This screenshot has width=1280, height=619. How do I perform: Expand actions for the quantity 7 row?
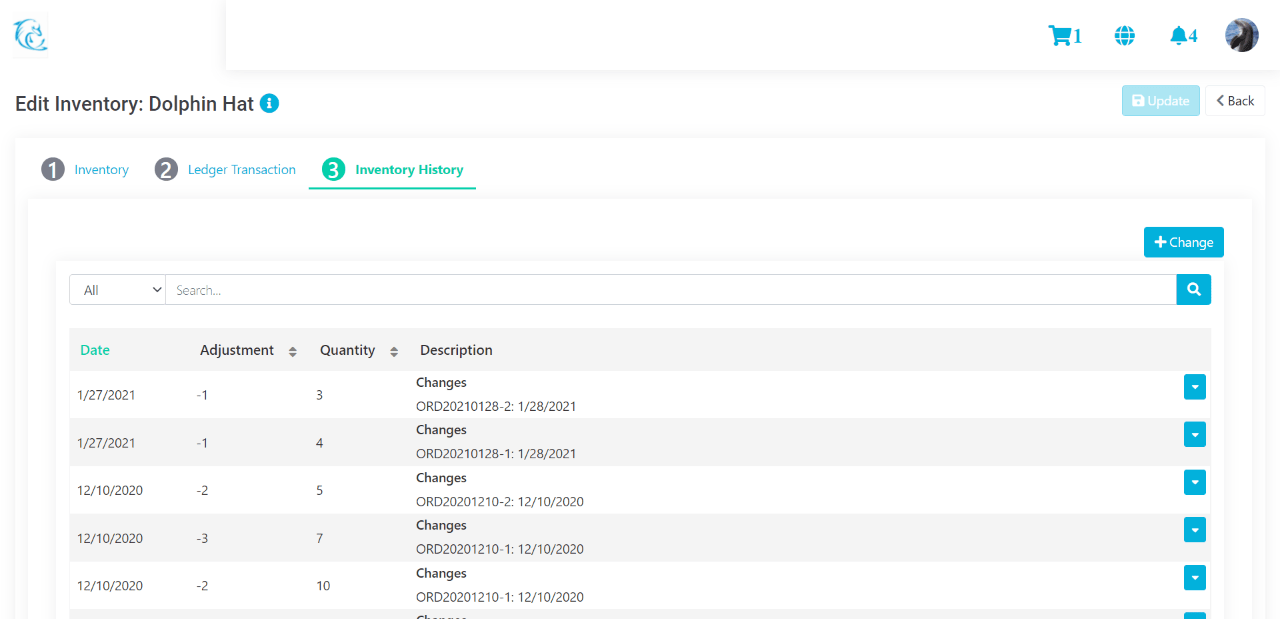[x=1195, y=530]
